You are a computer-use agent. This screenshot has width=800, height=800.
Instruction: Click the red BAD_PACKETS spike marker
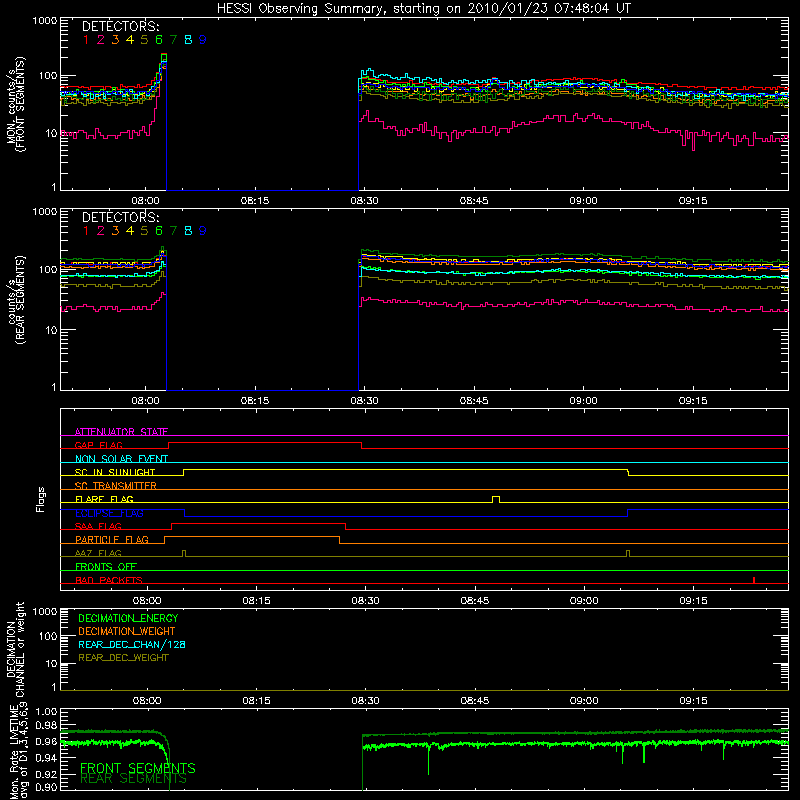tap(754, 580)
